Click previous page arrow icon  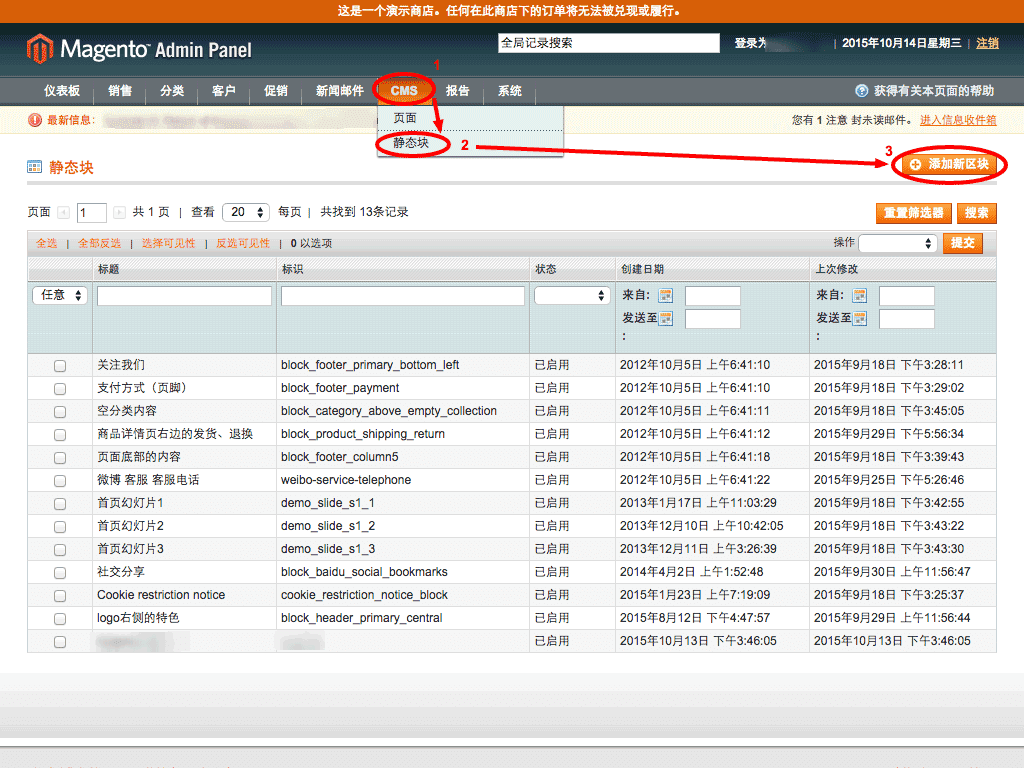(x=64, y=213)
